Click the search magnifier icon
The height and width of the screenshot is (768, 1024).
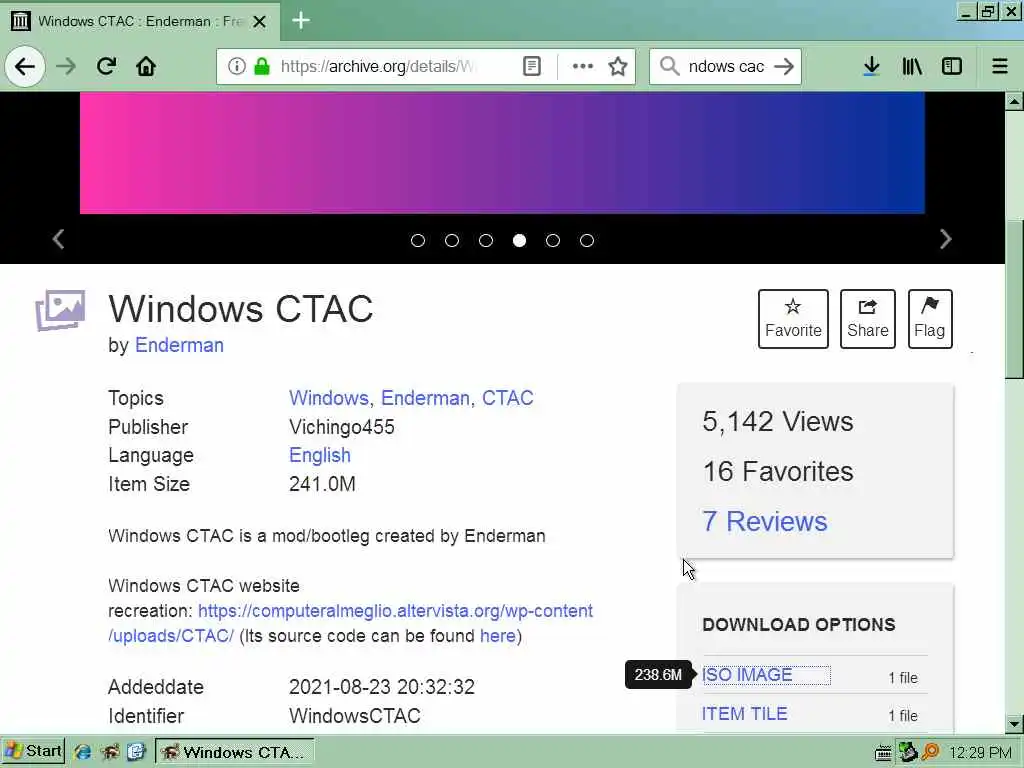click(669, 66)
